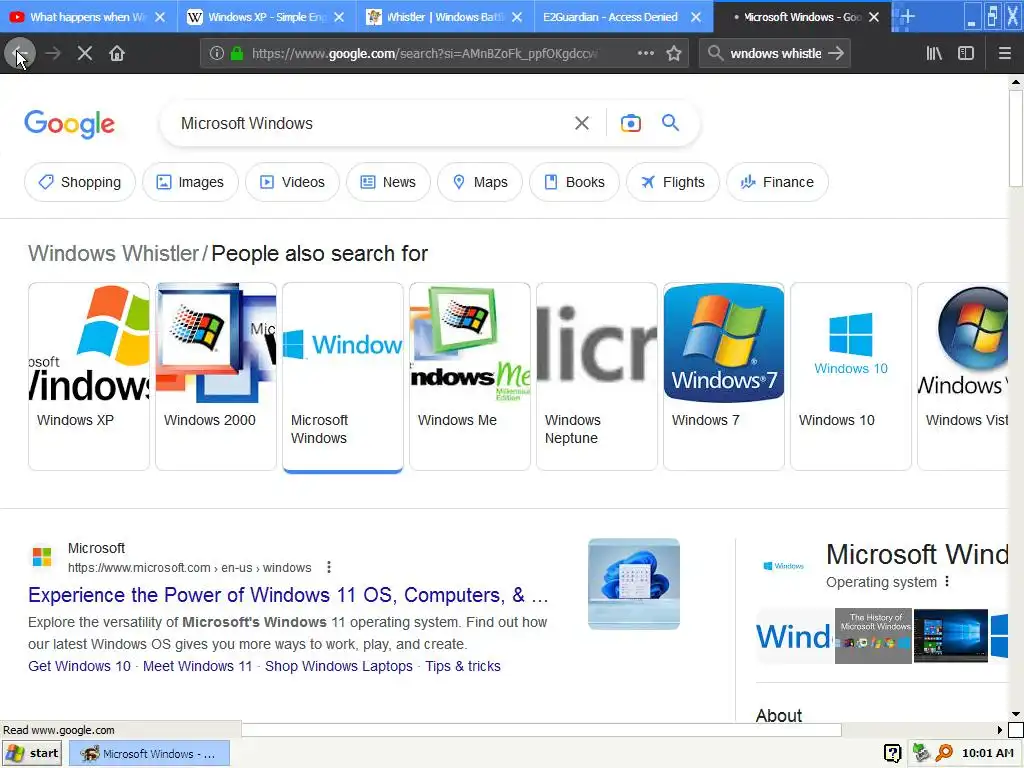
Task: Click the Windows 11 result thumbnail
Action: (x=633, y=584)
